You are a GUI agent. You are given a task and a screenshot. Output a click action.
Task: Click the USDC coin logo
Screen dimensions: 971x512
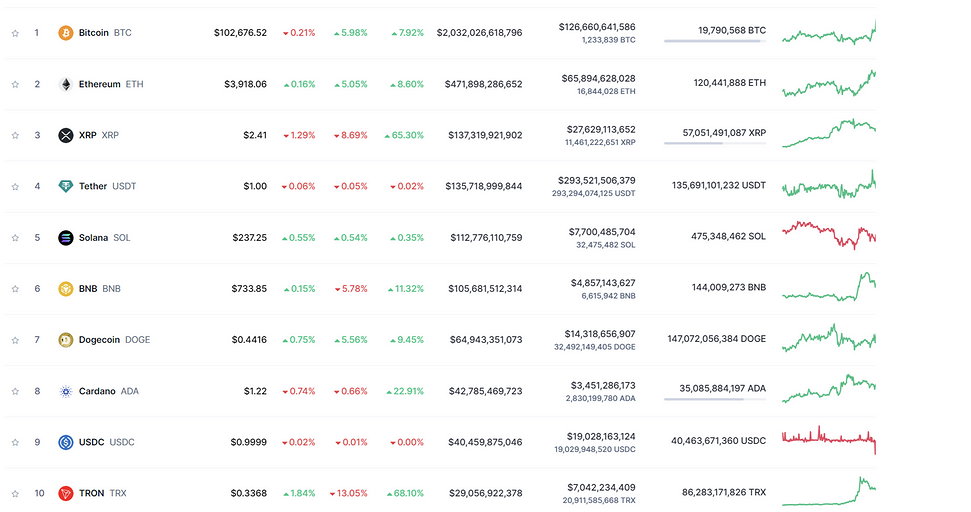(66, 442)
